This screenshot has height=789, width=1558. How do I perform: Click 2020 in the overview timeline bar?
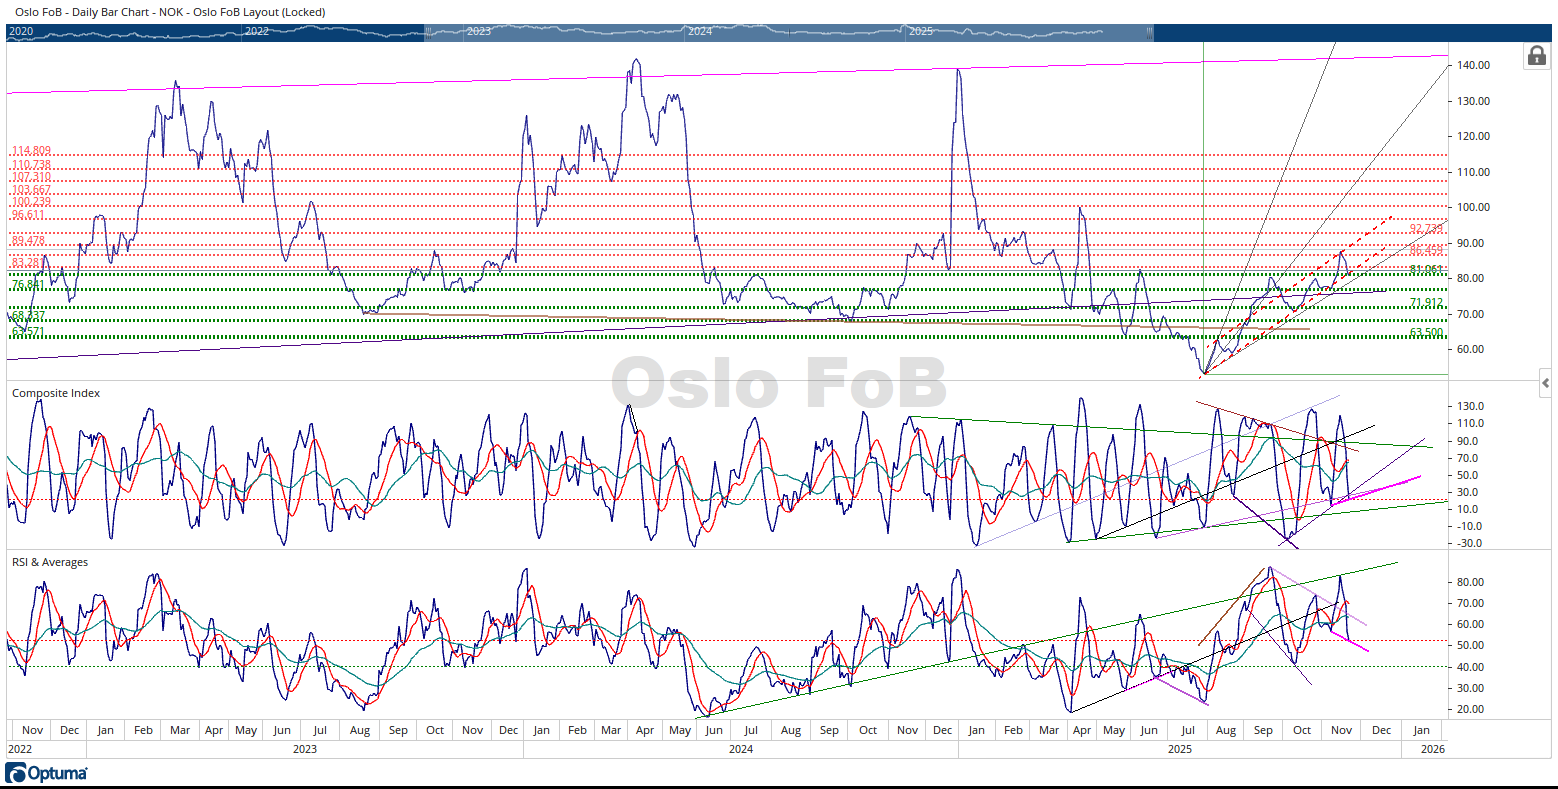(x=21, y=32)
